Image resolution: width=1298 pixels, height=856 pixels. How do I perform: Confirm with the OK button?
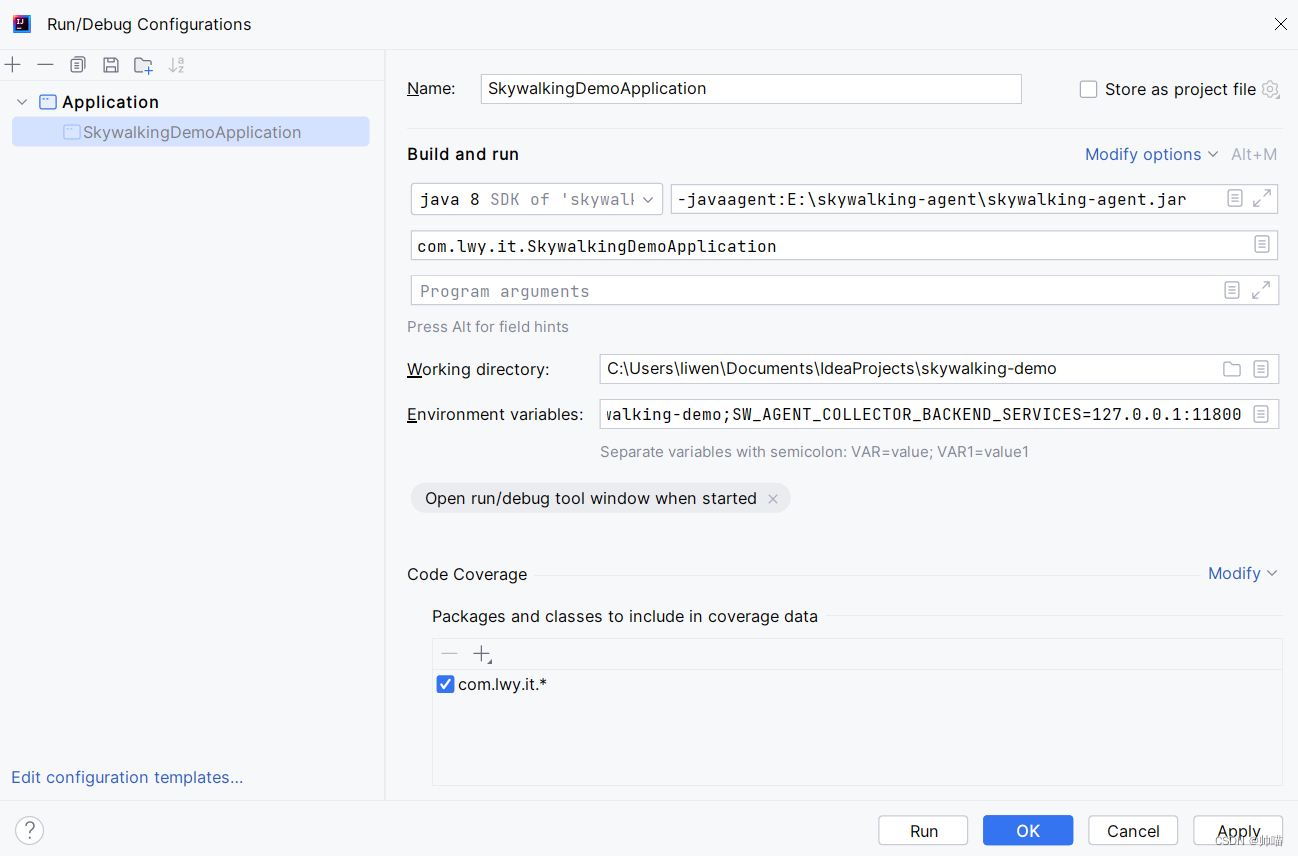click(1028, 831)
